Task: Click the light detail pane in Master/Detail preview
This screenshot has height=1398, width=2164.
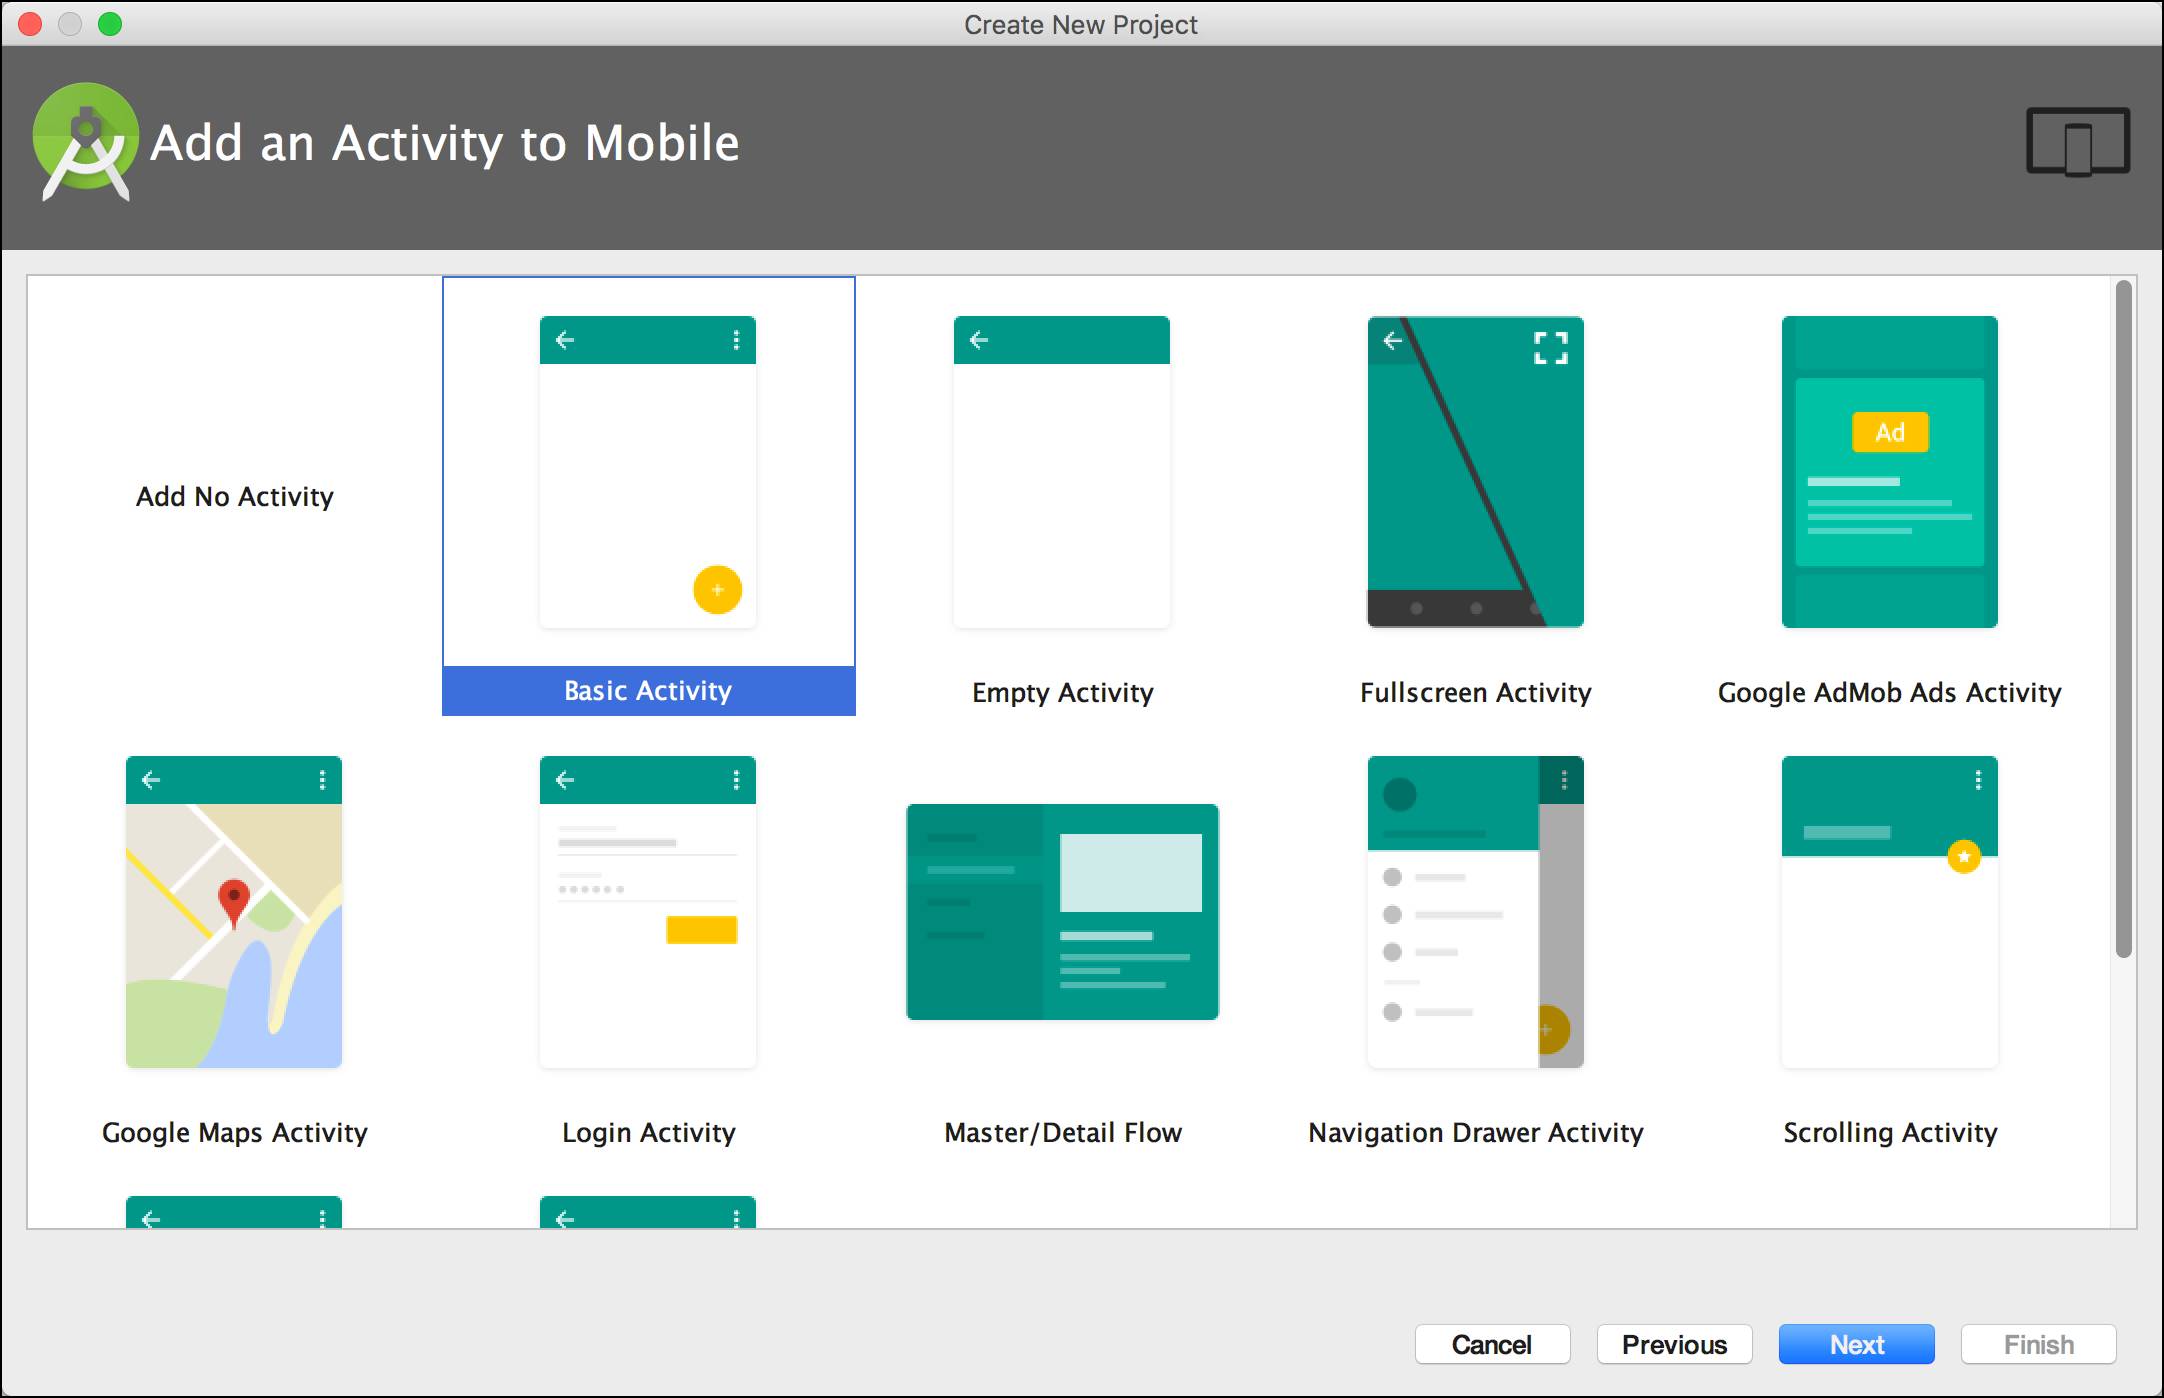Action: tap(1131, 873)
